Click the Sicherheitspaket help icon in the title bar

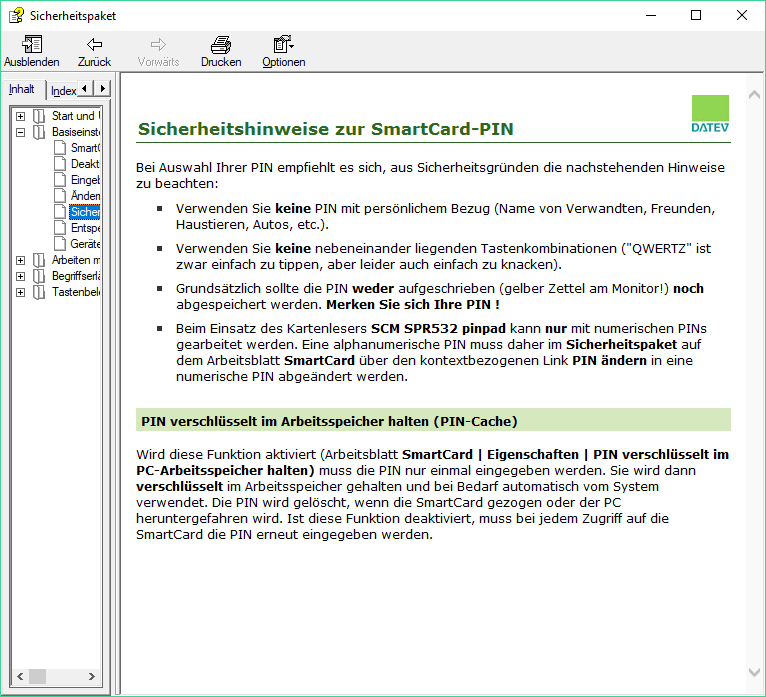[x=16, y=16]
